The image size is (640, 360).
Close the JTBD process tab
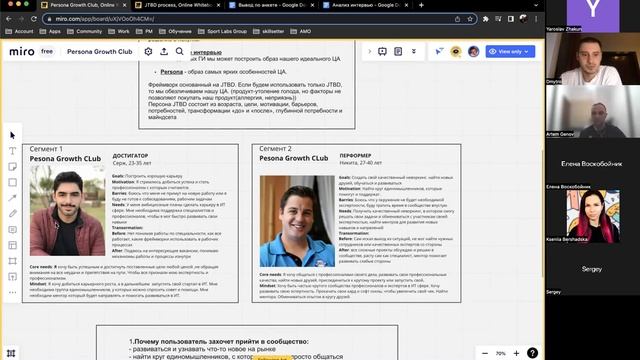(x=218, y=5)
